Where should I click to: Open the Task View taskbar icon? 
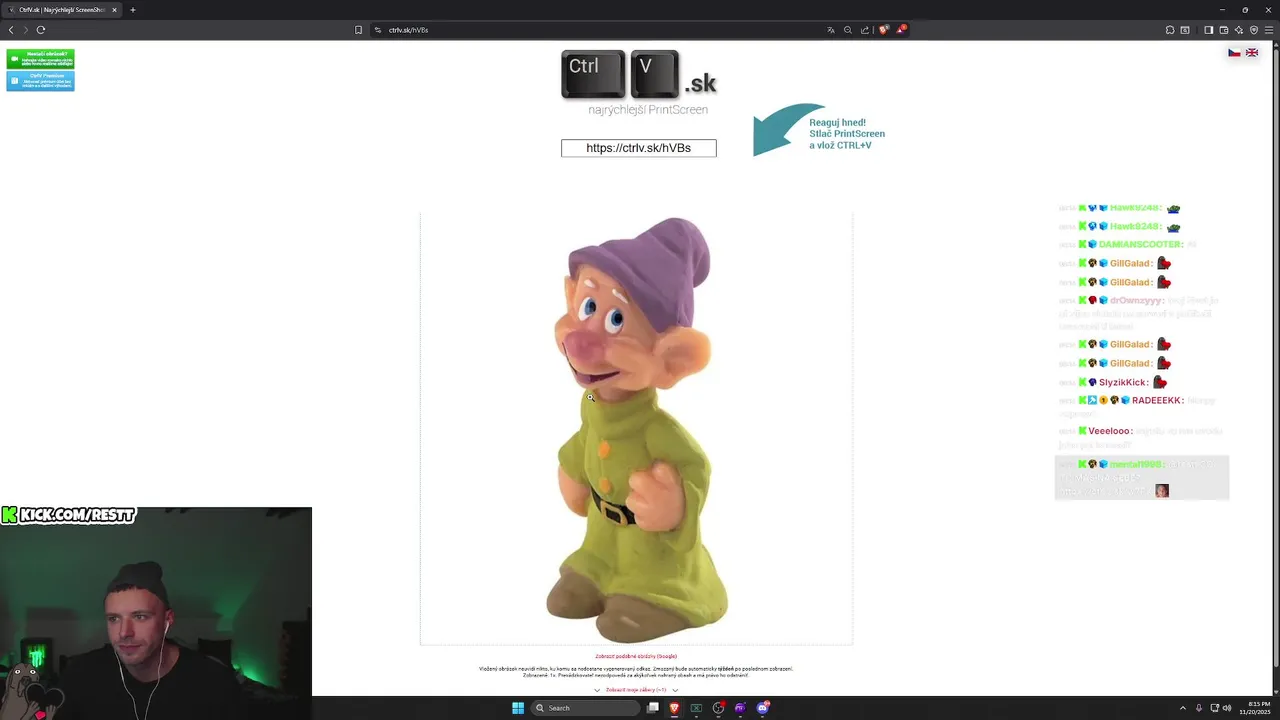(x=653, y=708)
